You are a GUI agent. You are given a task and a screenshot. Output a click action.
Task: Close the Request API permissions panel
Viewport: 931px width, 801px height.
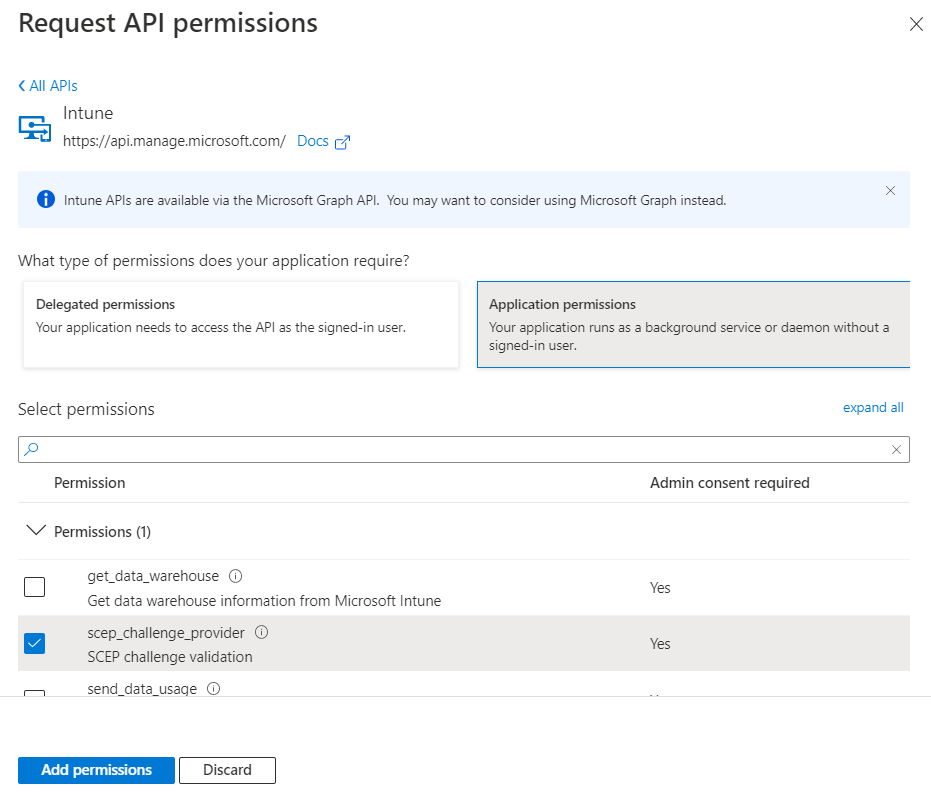(x=916, y=24)
